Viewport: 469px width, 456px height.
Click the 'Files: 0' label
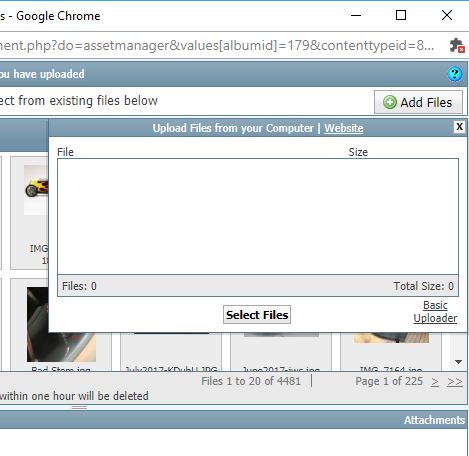[79, 286]
